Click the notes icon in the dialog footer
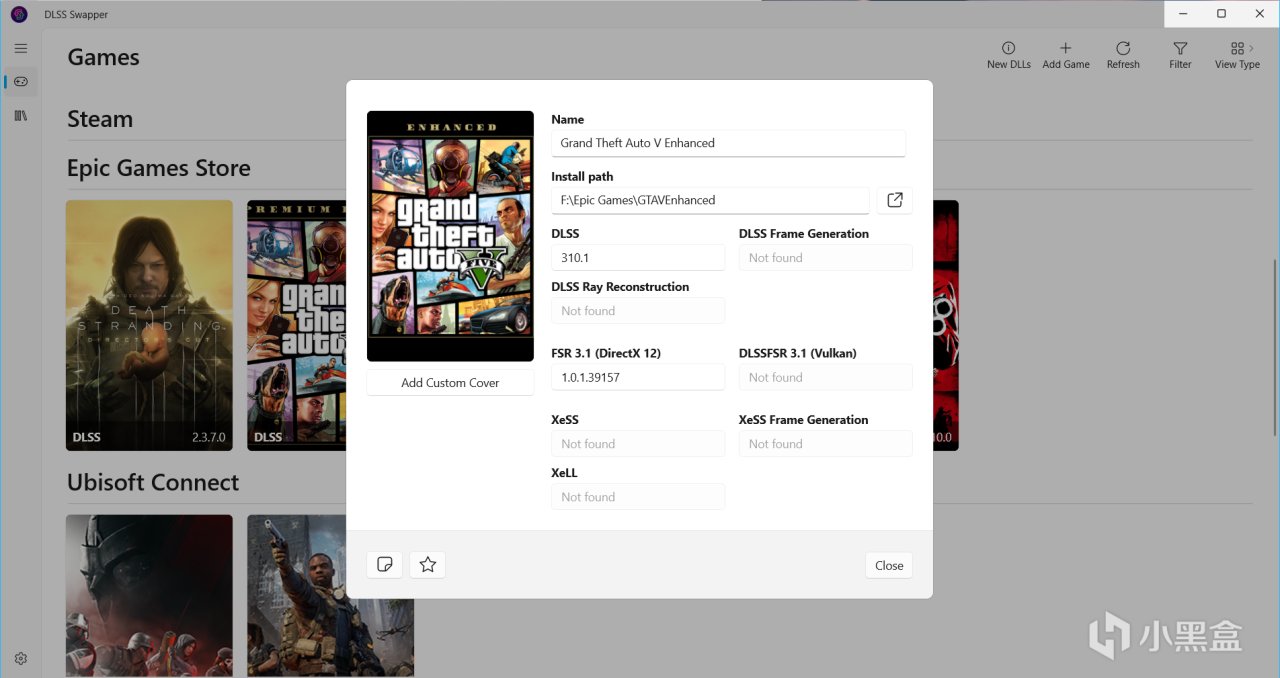The width and height of the screenshot is (1280, 678). 385,565
